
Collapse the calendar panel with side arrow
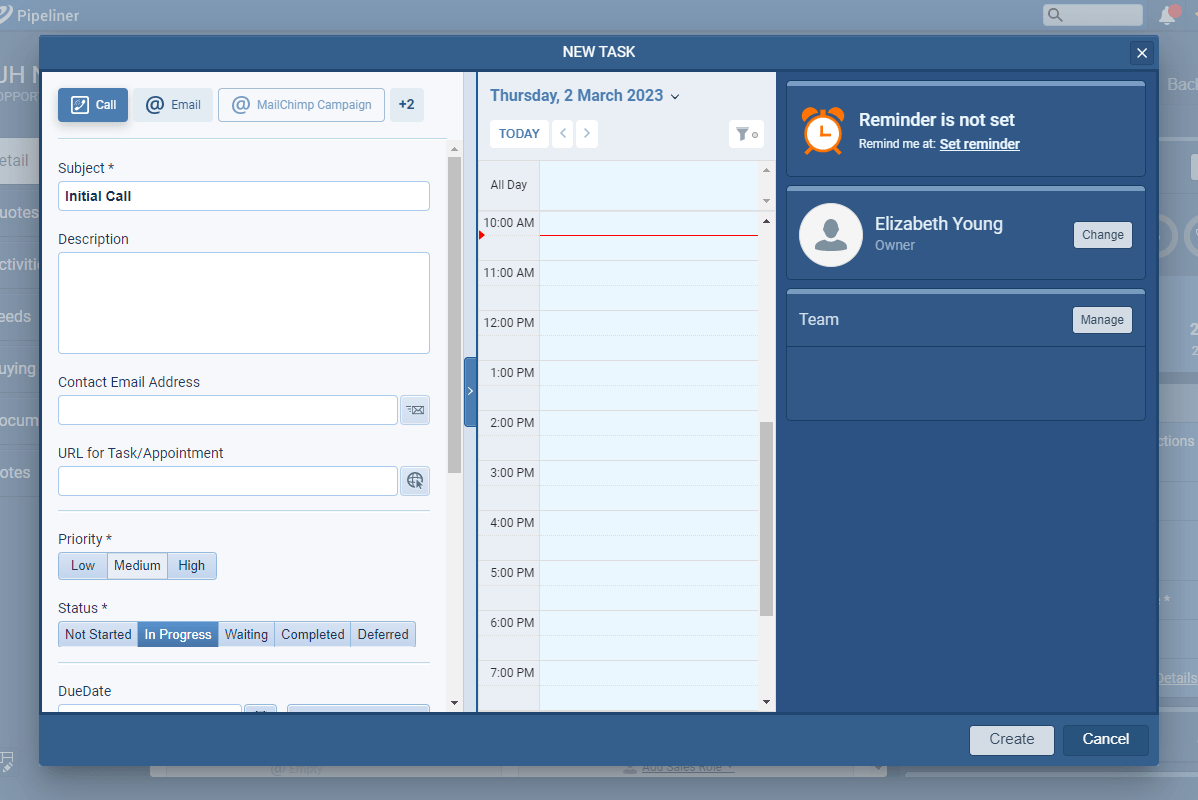470,391
